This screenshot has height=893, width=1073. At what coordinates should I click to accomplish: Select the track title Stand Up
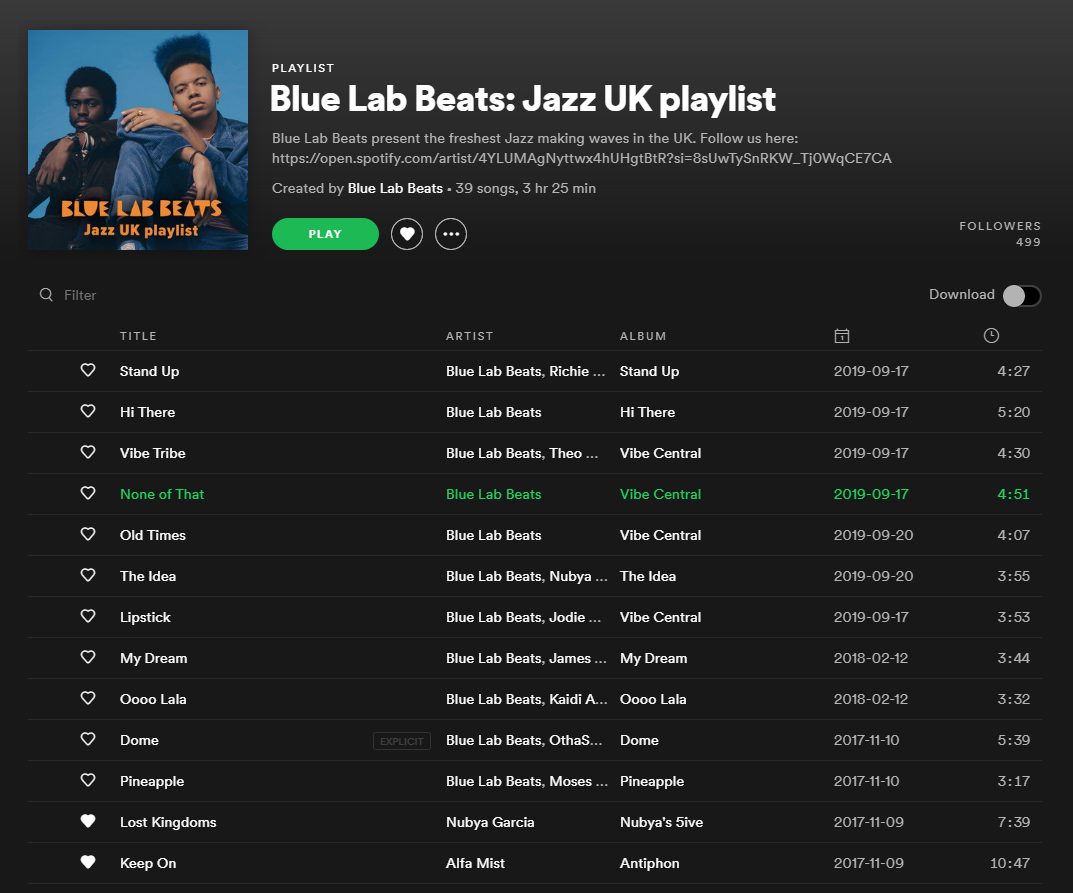pyautogui.click(x=149, y=371)
